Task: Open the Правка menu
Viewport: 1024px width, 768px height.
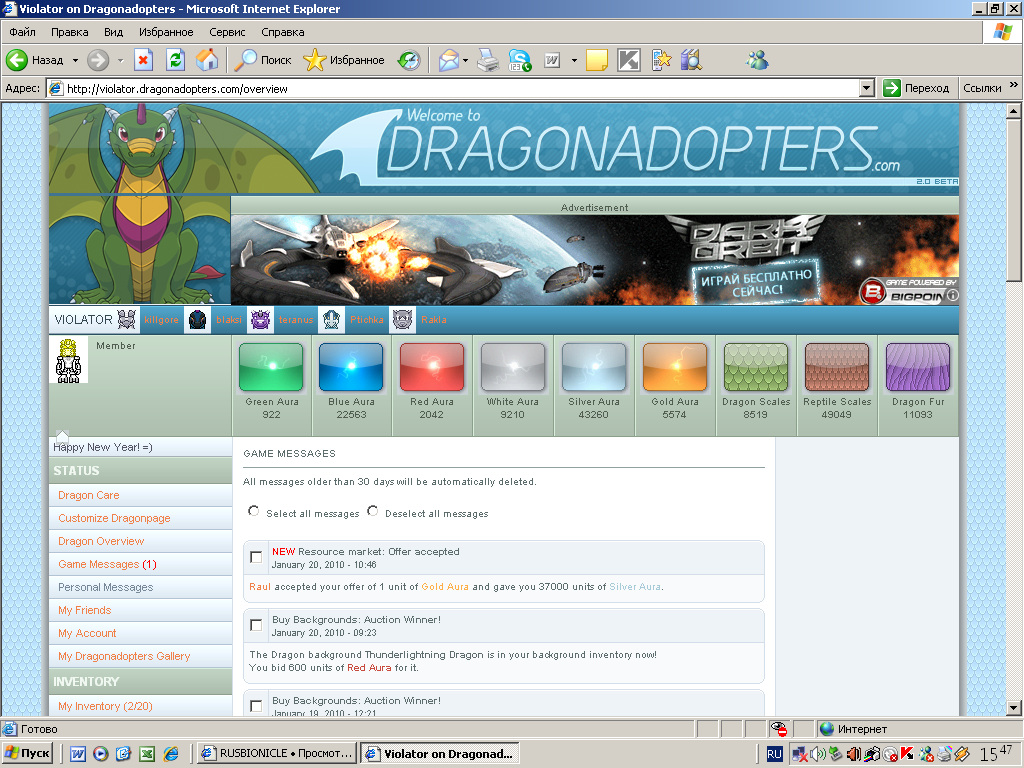Action: pyautogui.click(x=69, y=32)
